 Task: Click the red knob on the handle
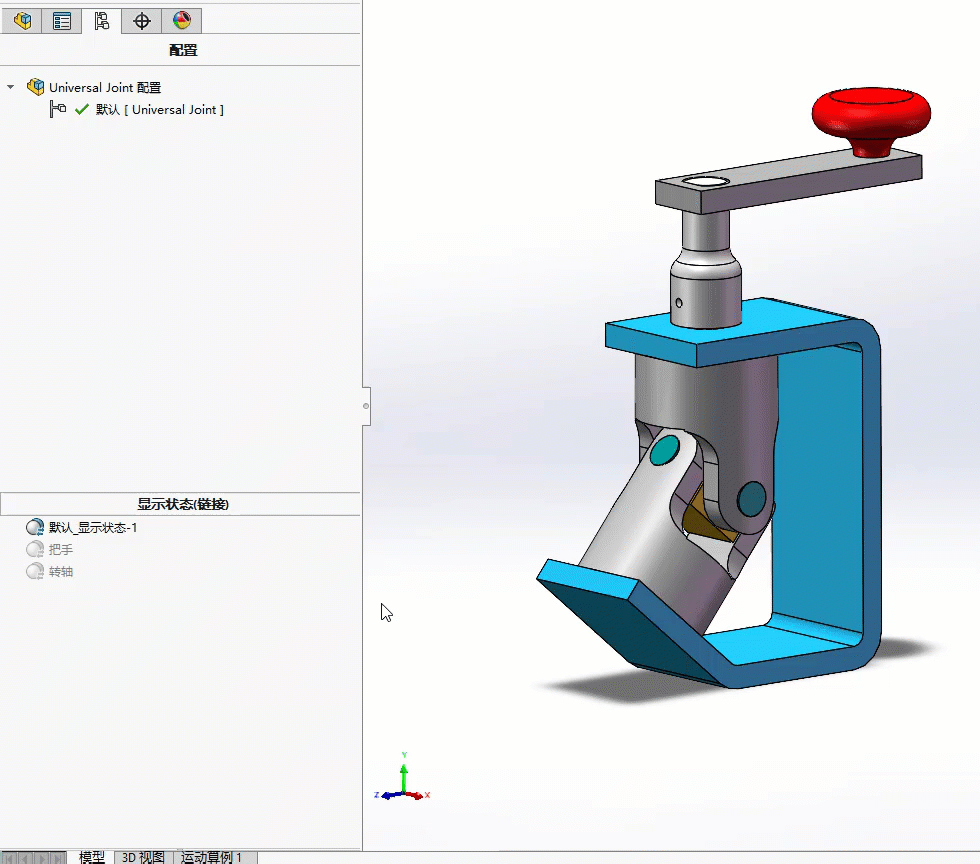tap(870, 115)
